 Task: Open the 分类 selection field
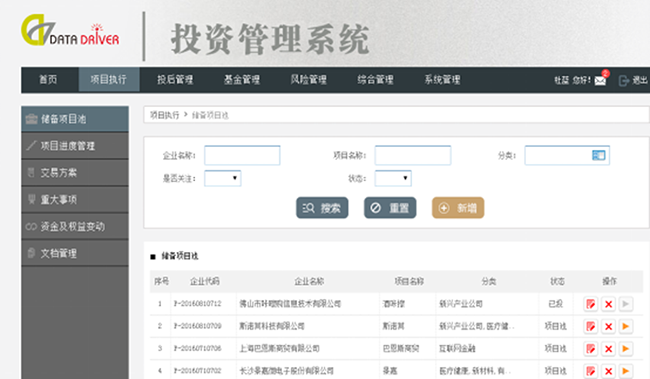[x=567, y=155]
